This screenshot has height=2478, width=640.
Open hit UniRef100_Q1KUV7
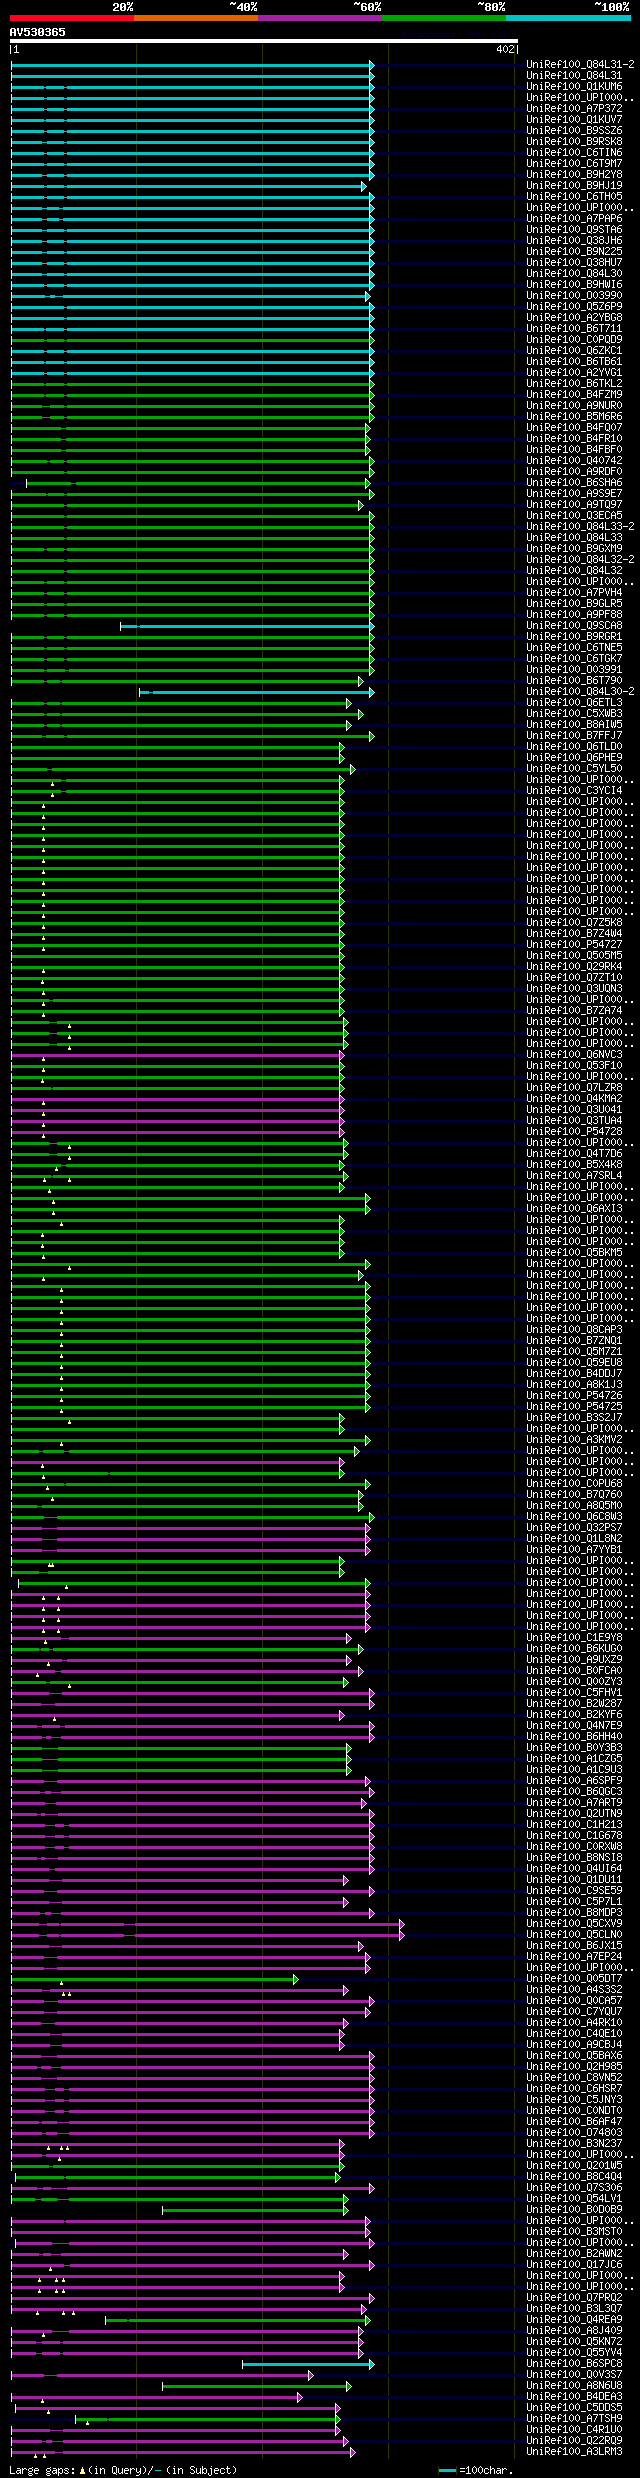(574, 119)
